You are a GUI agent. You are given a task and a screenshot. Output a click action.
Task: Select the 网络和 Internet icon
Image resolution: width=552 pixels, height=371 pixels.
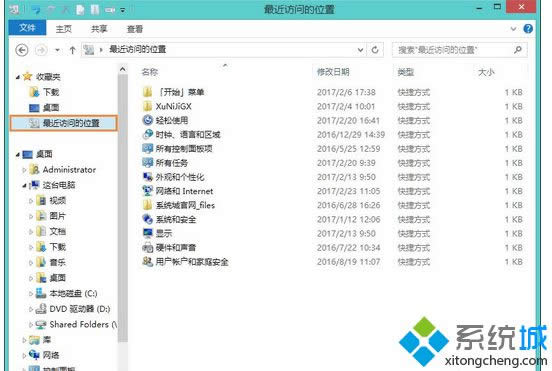pos(148,191)
